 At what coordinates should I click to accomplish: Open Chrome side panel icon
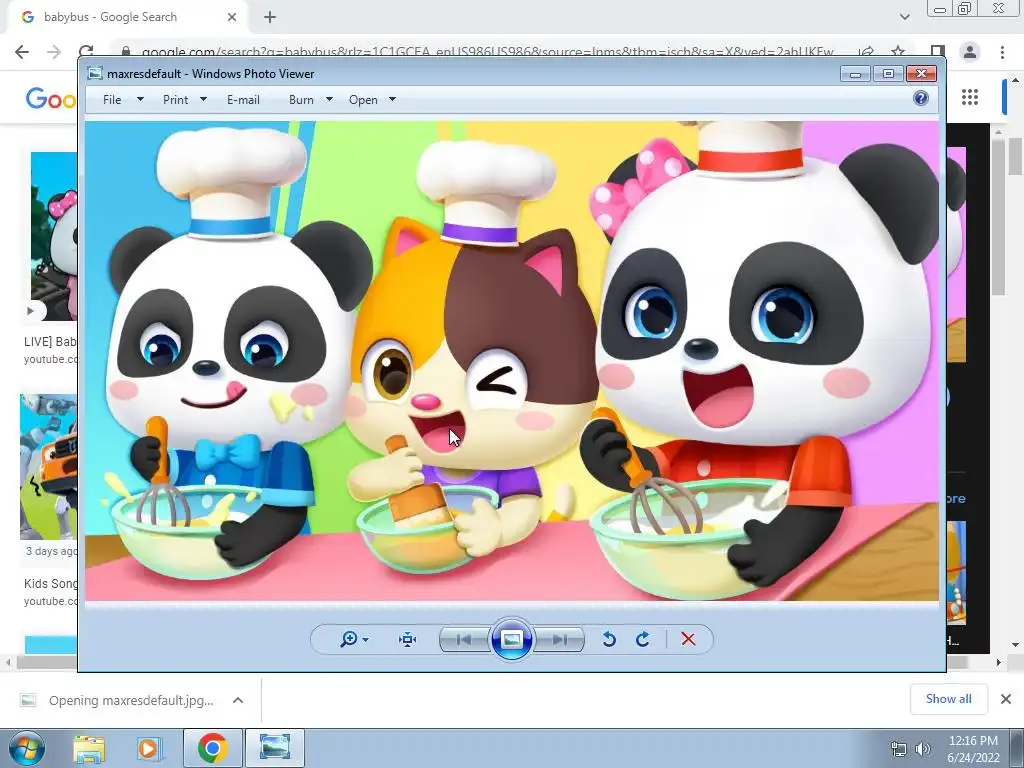point(938,52)
